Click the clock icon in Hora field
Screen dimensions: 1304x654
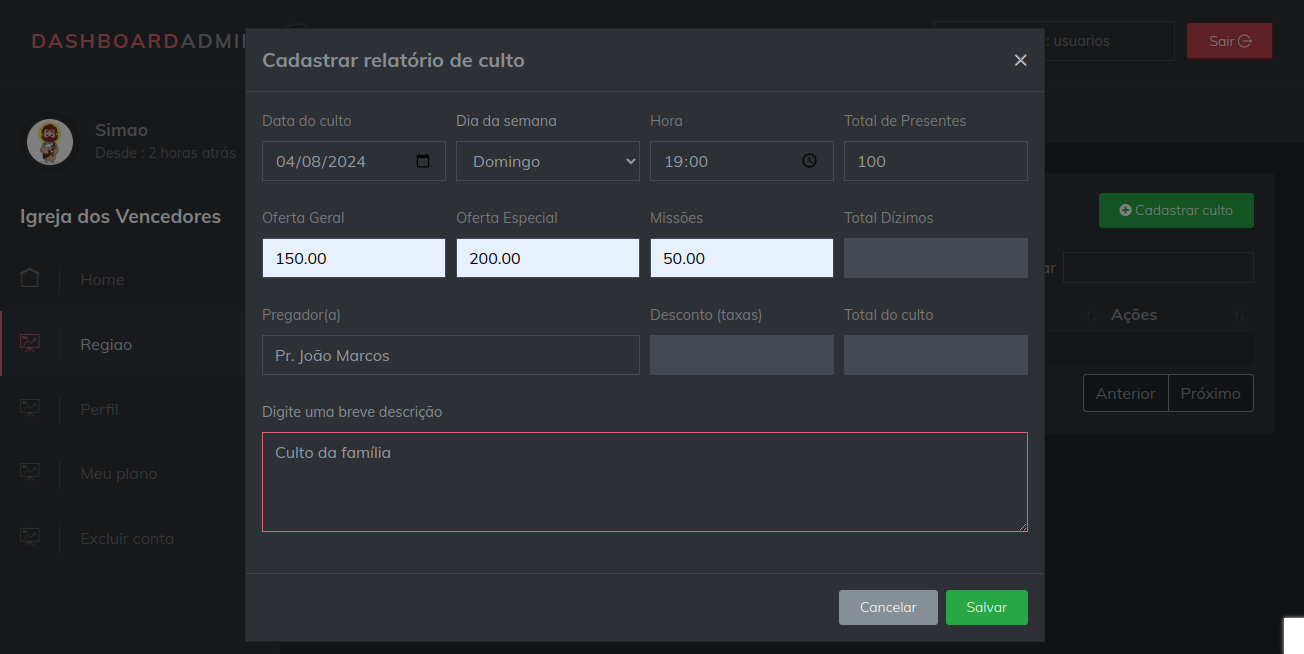[x=809, y=161]
